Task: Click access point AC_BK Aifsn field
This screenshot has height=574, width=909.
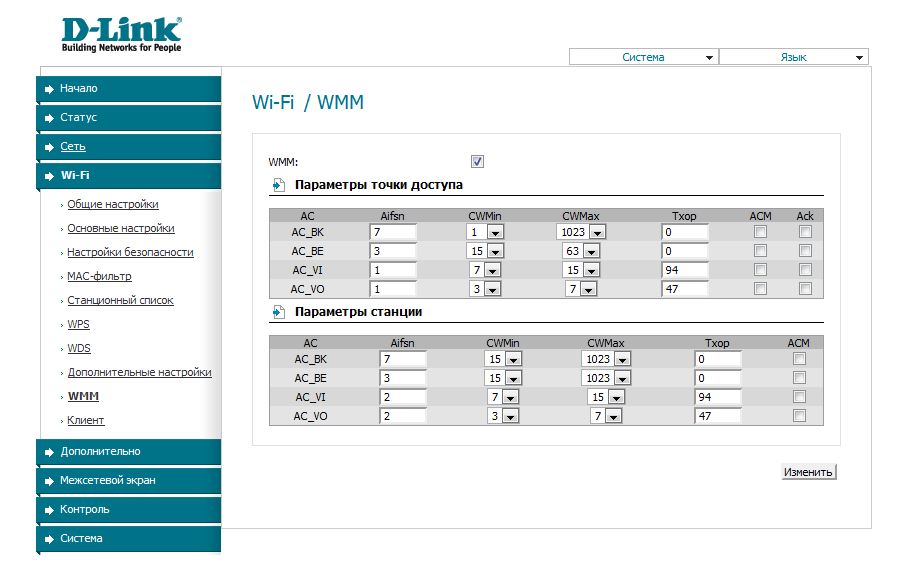Action: pos(393,232)
